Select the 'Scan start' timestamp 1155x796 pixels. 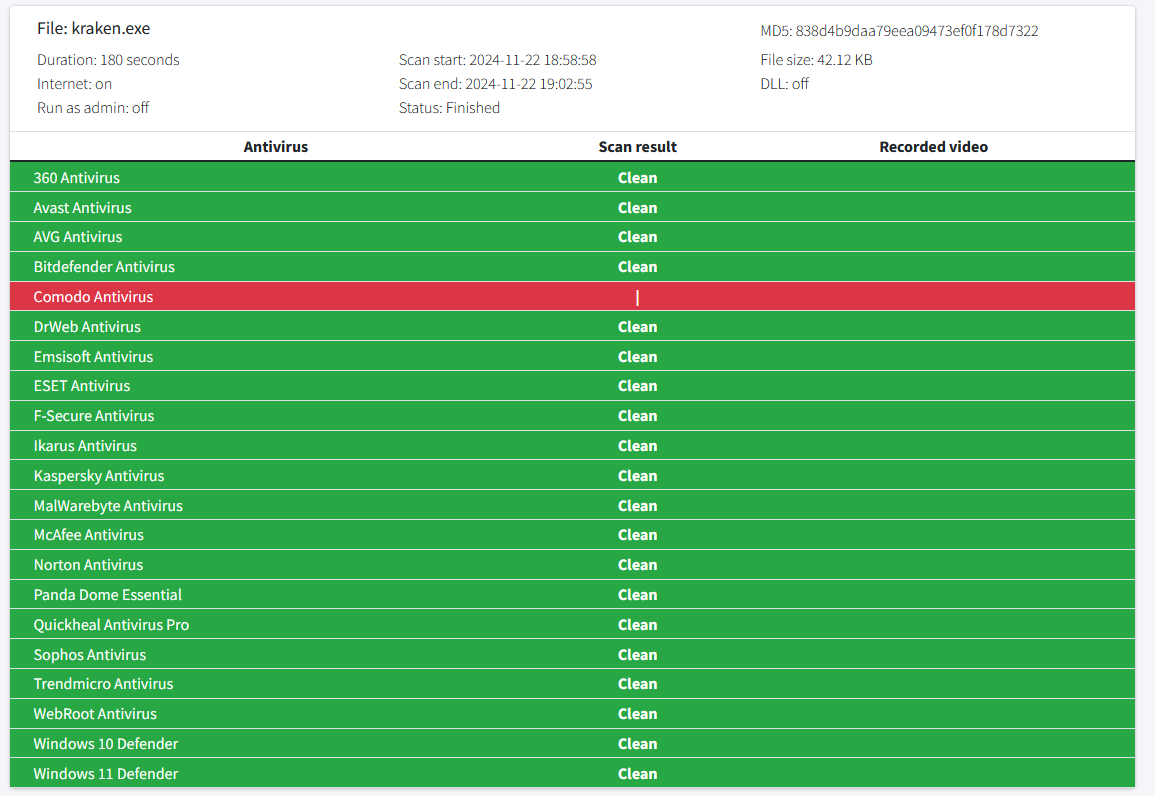[x=533, y=60]
